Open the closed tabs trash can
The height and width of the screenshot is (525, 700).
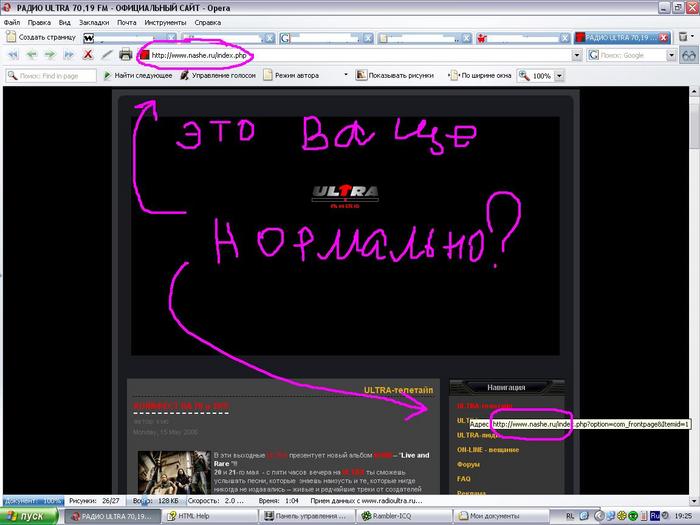(x=683, y=37)
